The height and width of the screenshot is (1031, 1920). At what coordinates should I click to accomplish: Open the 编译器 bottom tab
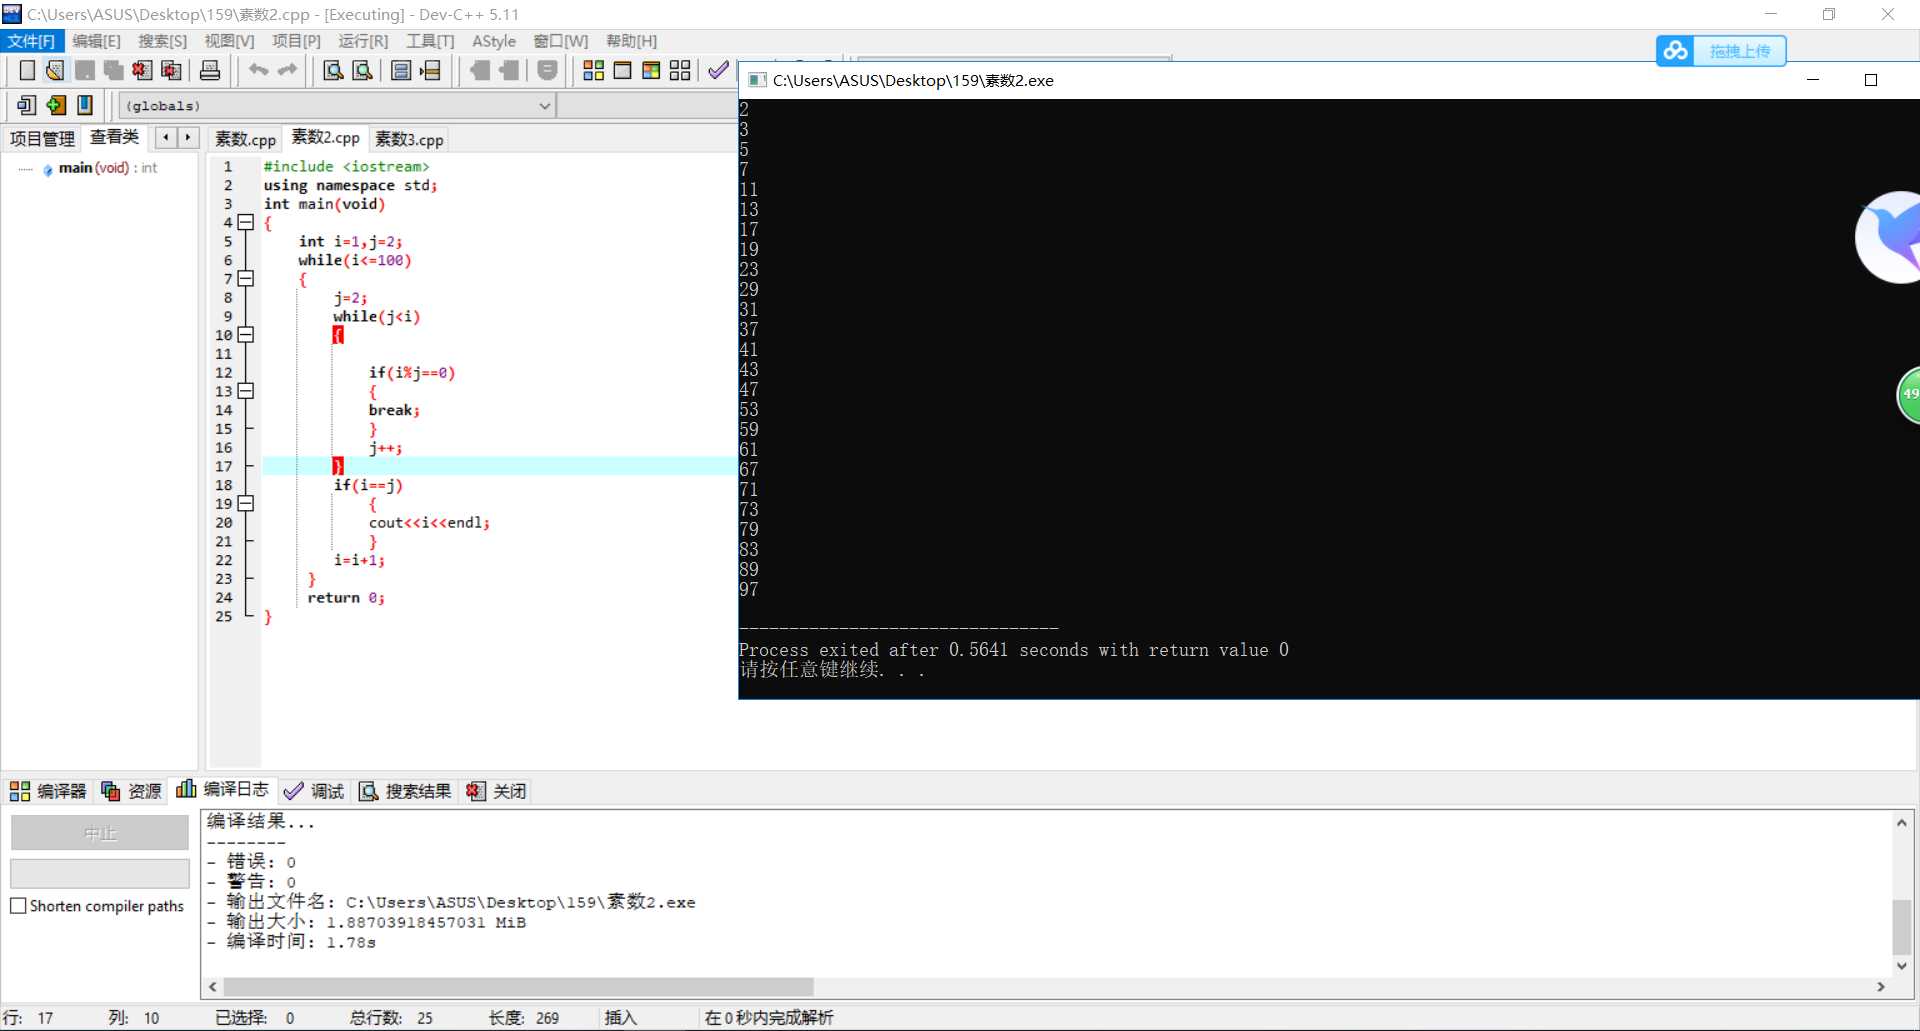coord(49,791)
